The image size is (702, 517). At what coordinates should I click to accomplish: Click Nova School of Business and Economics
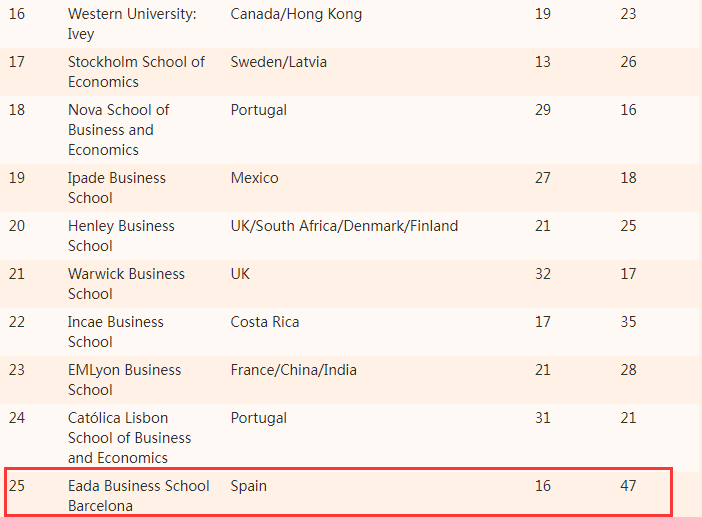tap(119, 129)
